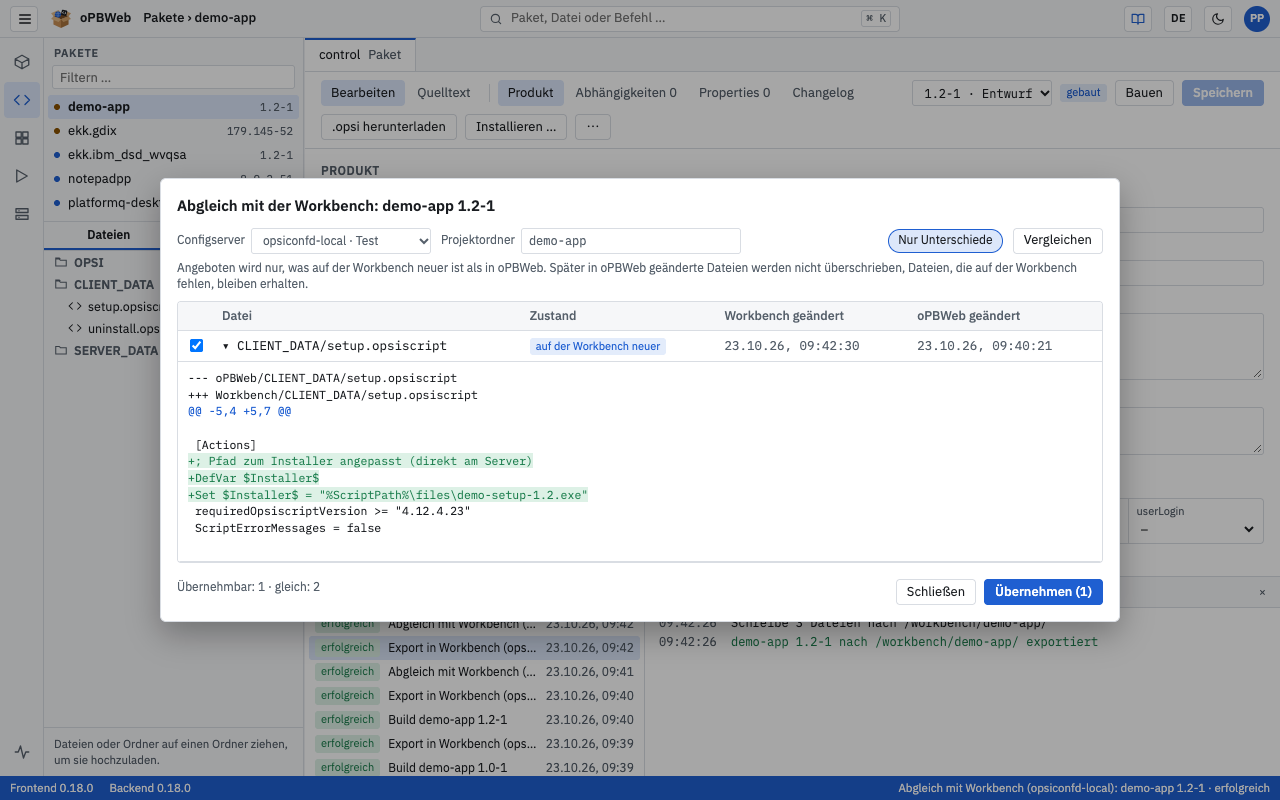Toggle dark mode with the moon icon

pyautogui.click(x=1218, y=18)
